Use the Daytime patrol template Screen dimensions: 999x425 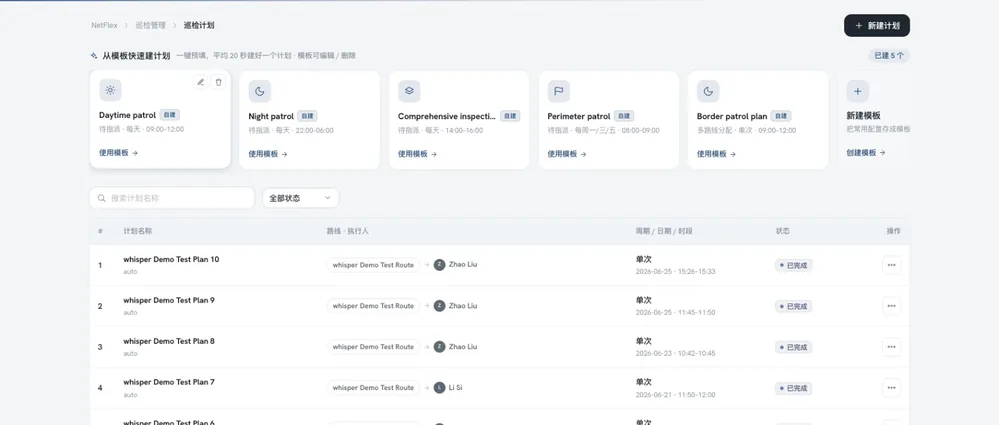tap(119, 153)
